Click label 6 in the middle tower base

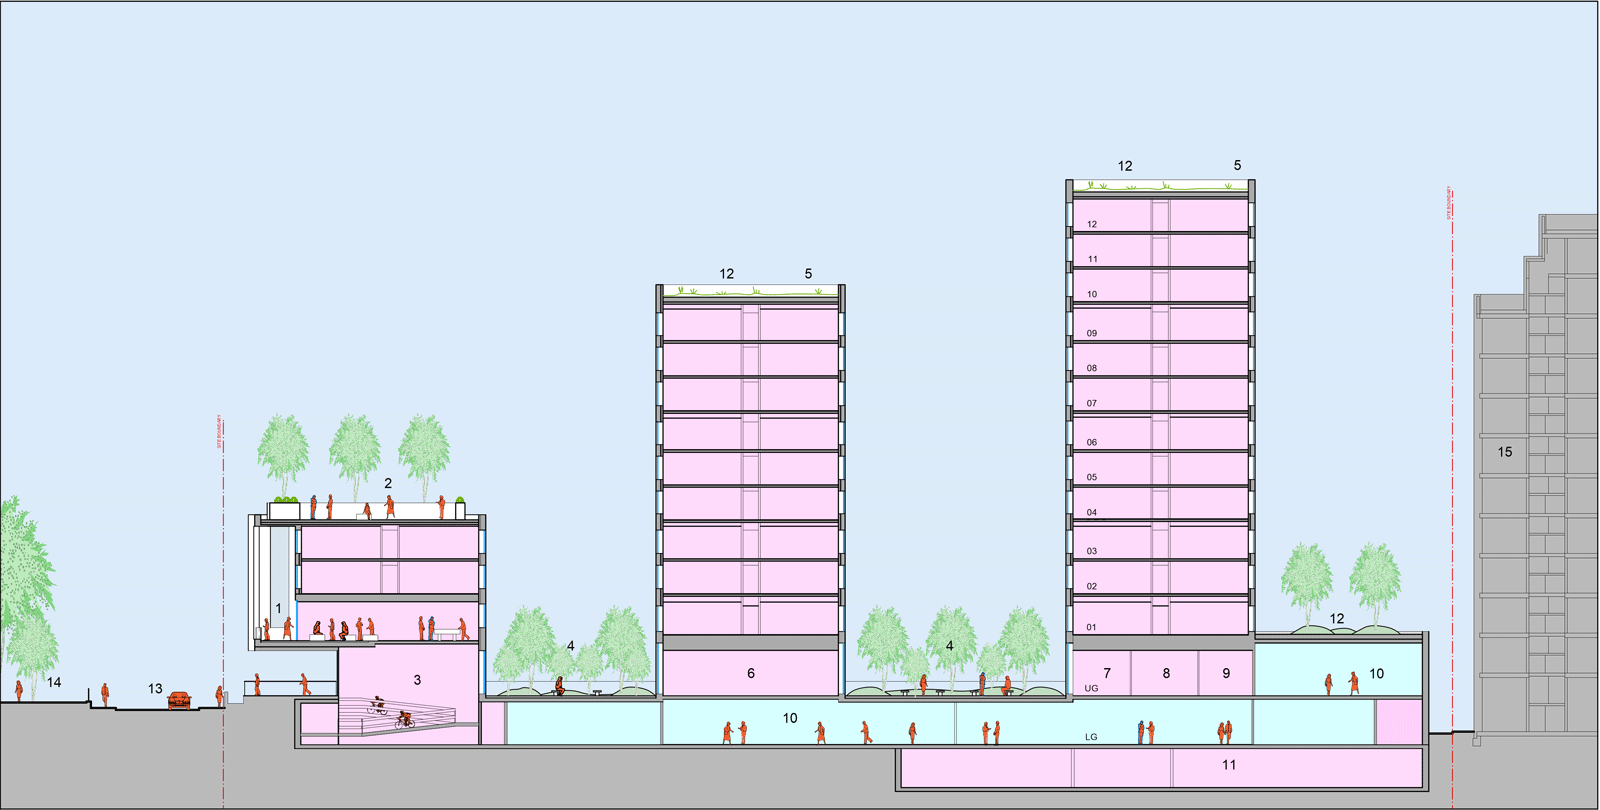751,674
